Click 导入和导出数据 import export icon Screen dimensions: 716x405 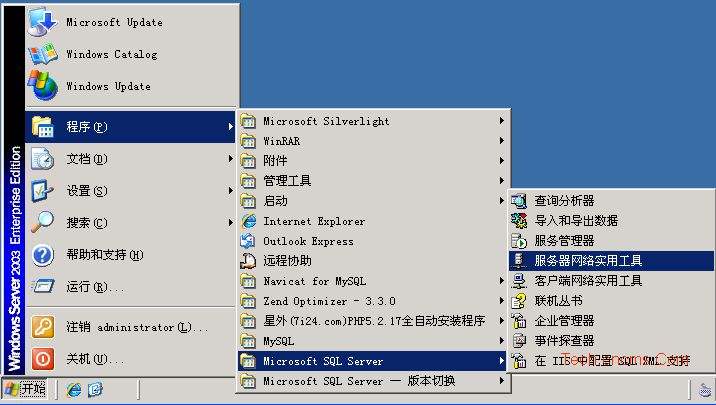pos(519,221)
